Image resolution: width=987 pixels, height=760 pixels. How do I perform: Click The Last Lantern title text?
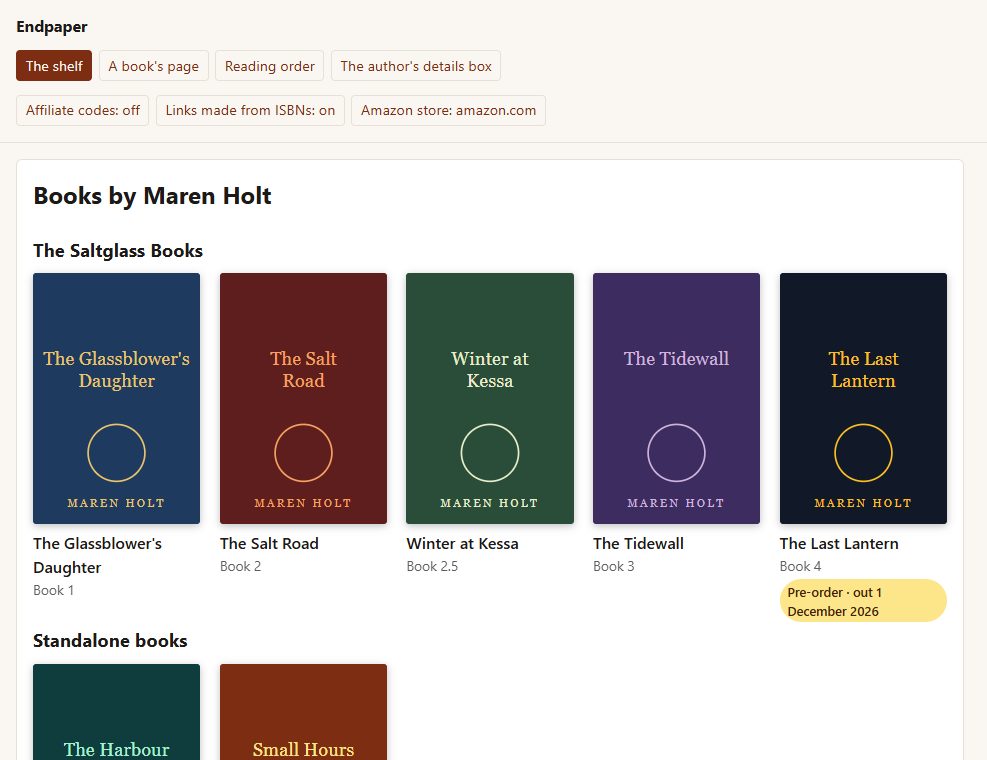pyautogui.click(x=839, y=543)
